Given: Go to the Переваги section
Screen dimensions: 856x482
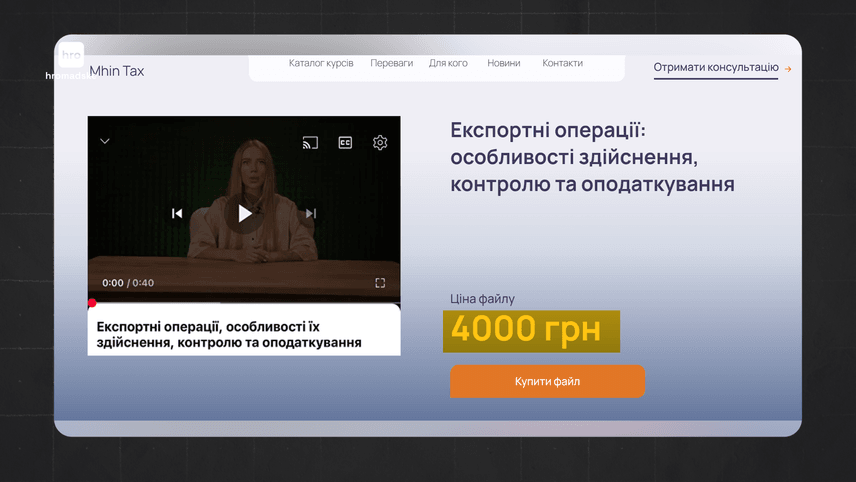Looking at the screenshot, I should [x=391, y=63].
